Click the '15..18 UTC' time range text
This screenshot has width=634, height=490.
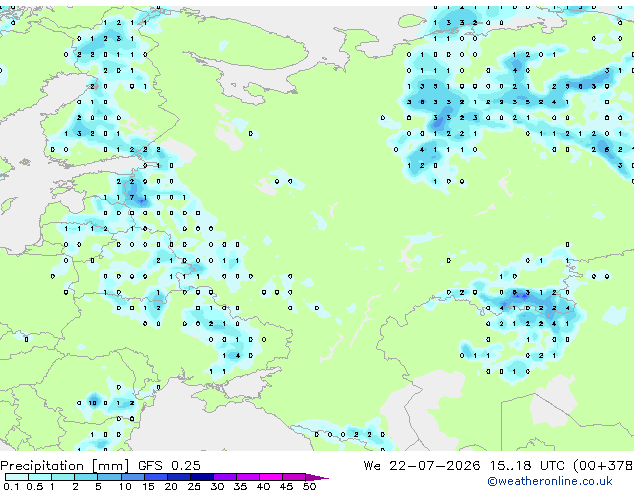(x=526, y=465)
